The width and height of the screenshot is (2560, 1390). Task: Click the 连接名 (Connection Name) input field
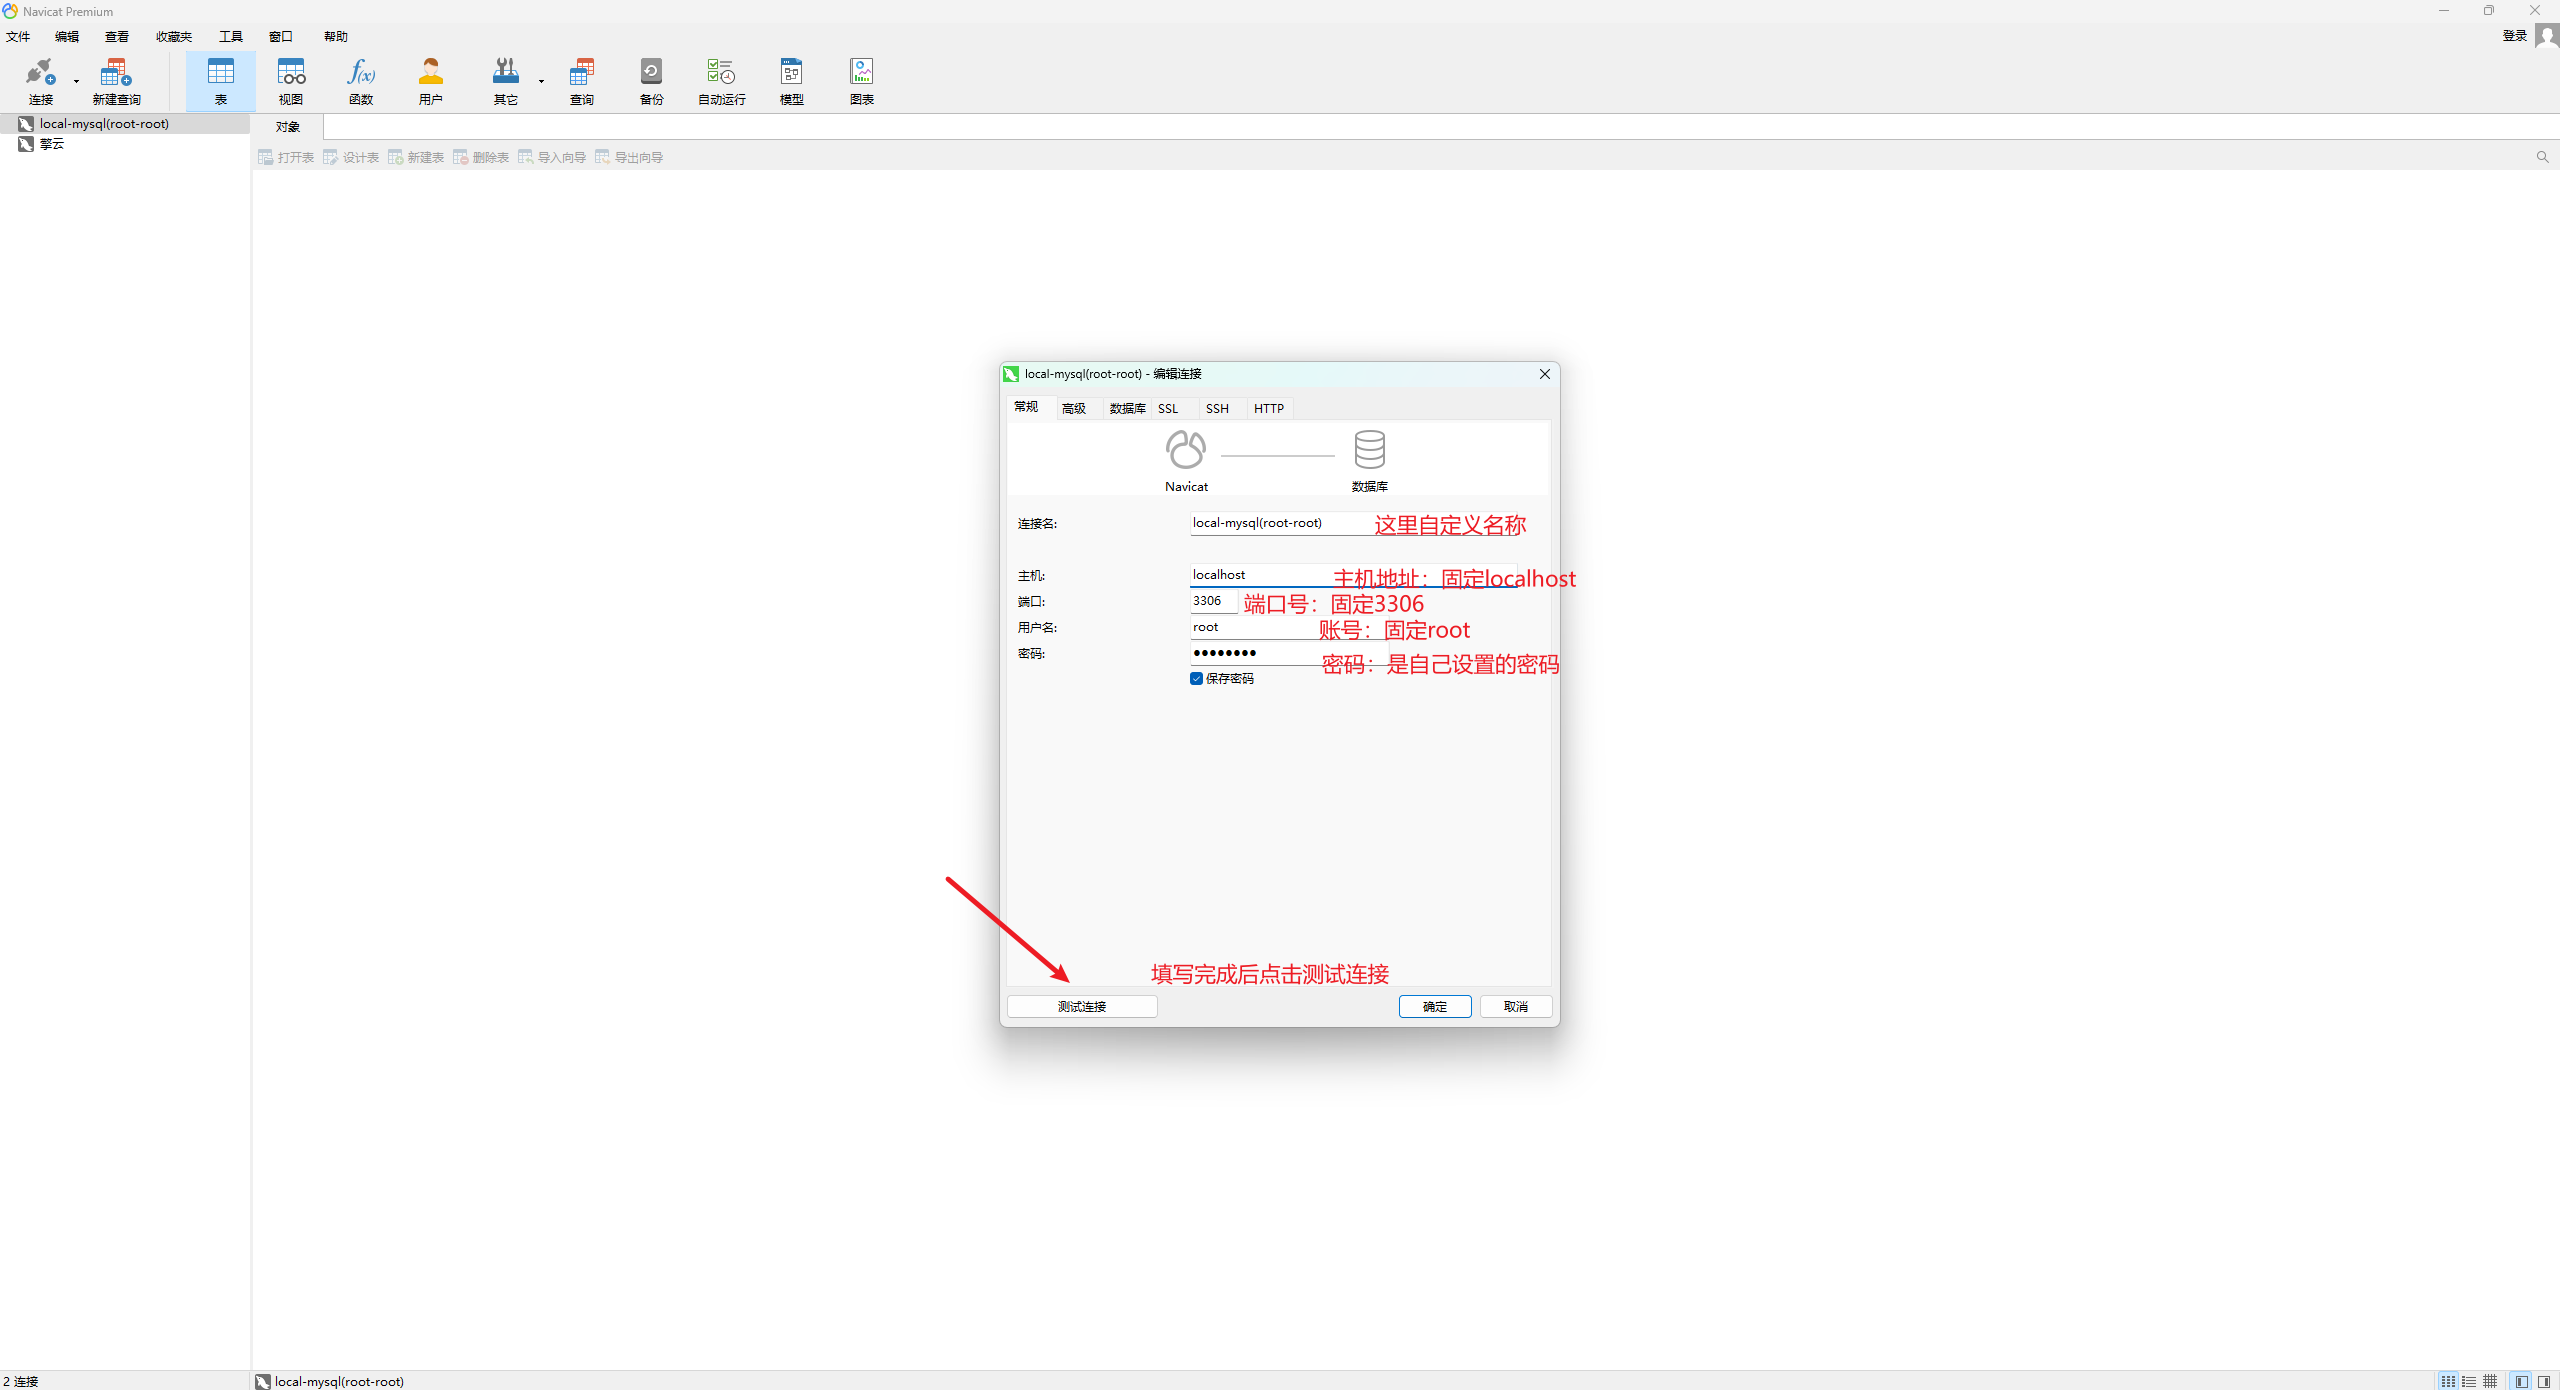click(1353, 523)
